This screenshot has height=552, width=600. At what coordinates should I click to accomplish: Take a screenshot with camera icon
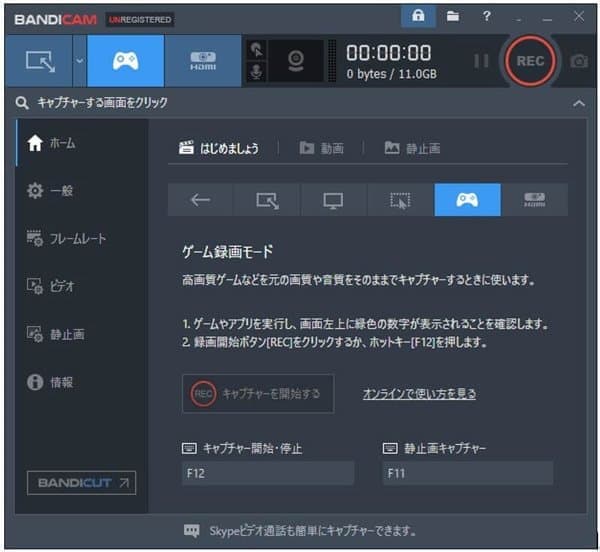(x=579, y=61)
